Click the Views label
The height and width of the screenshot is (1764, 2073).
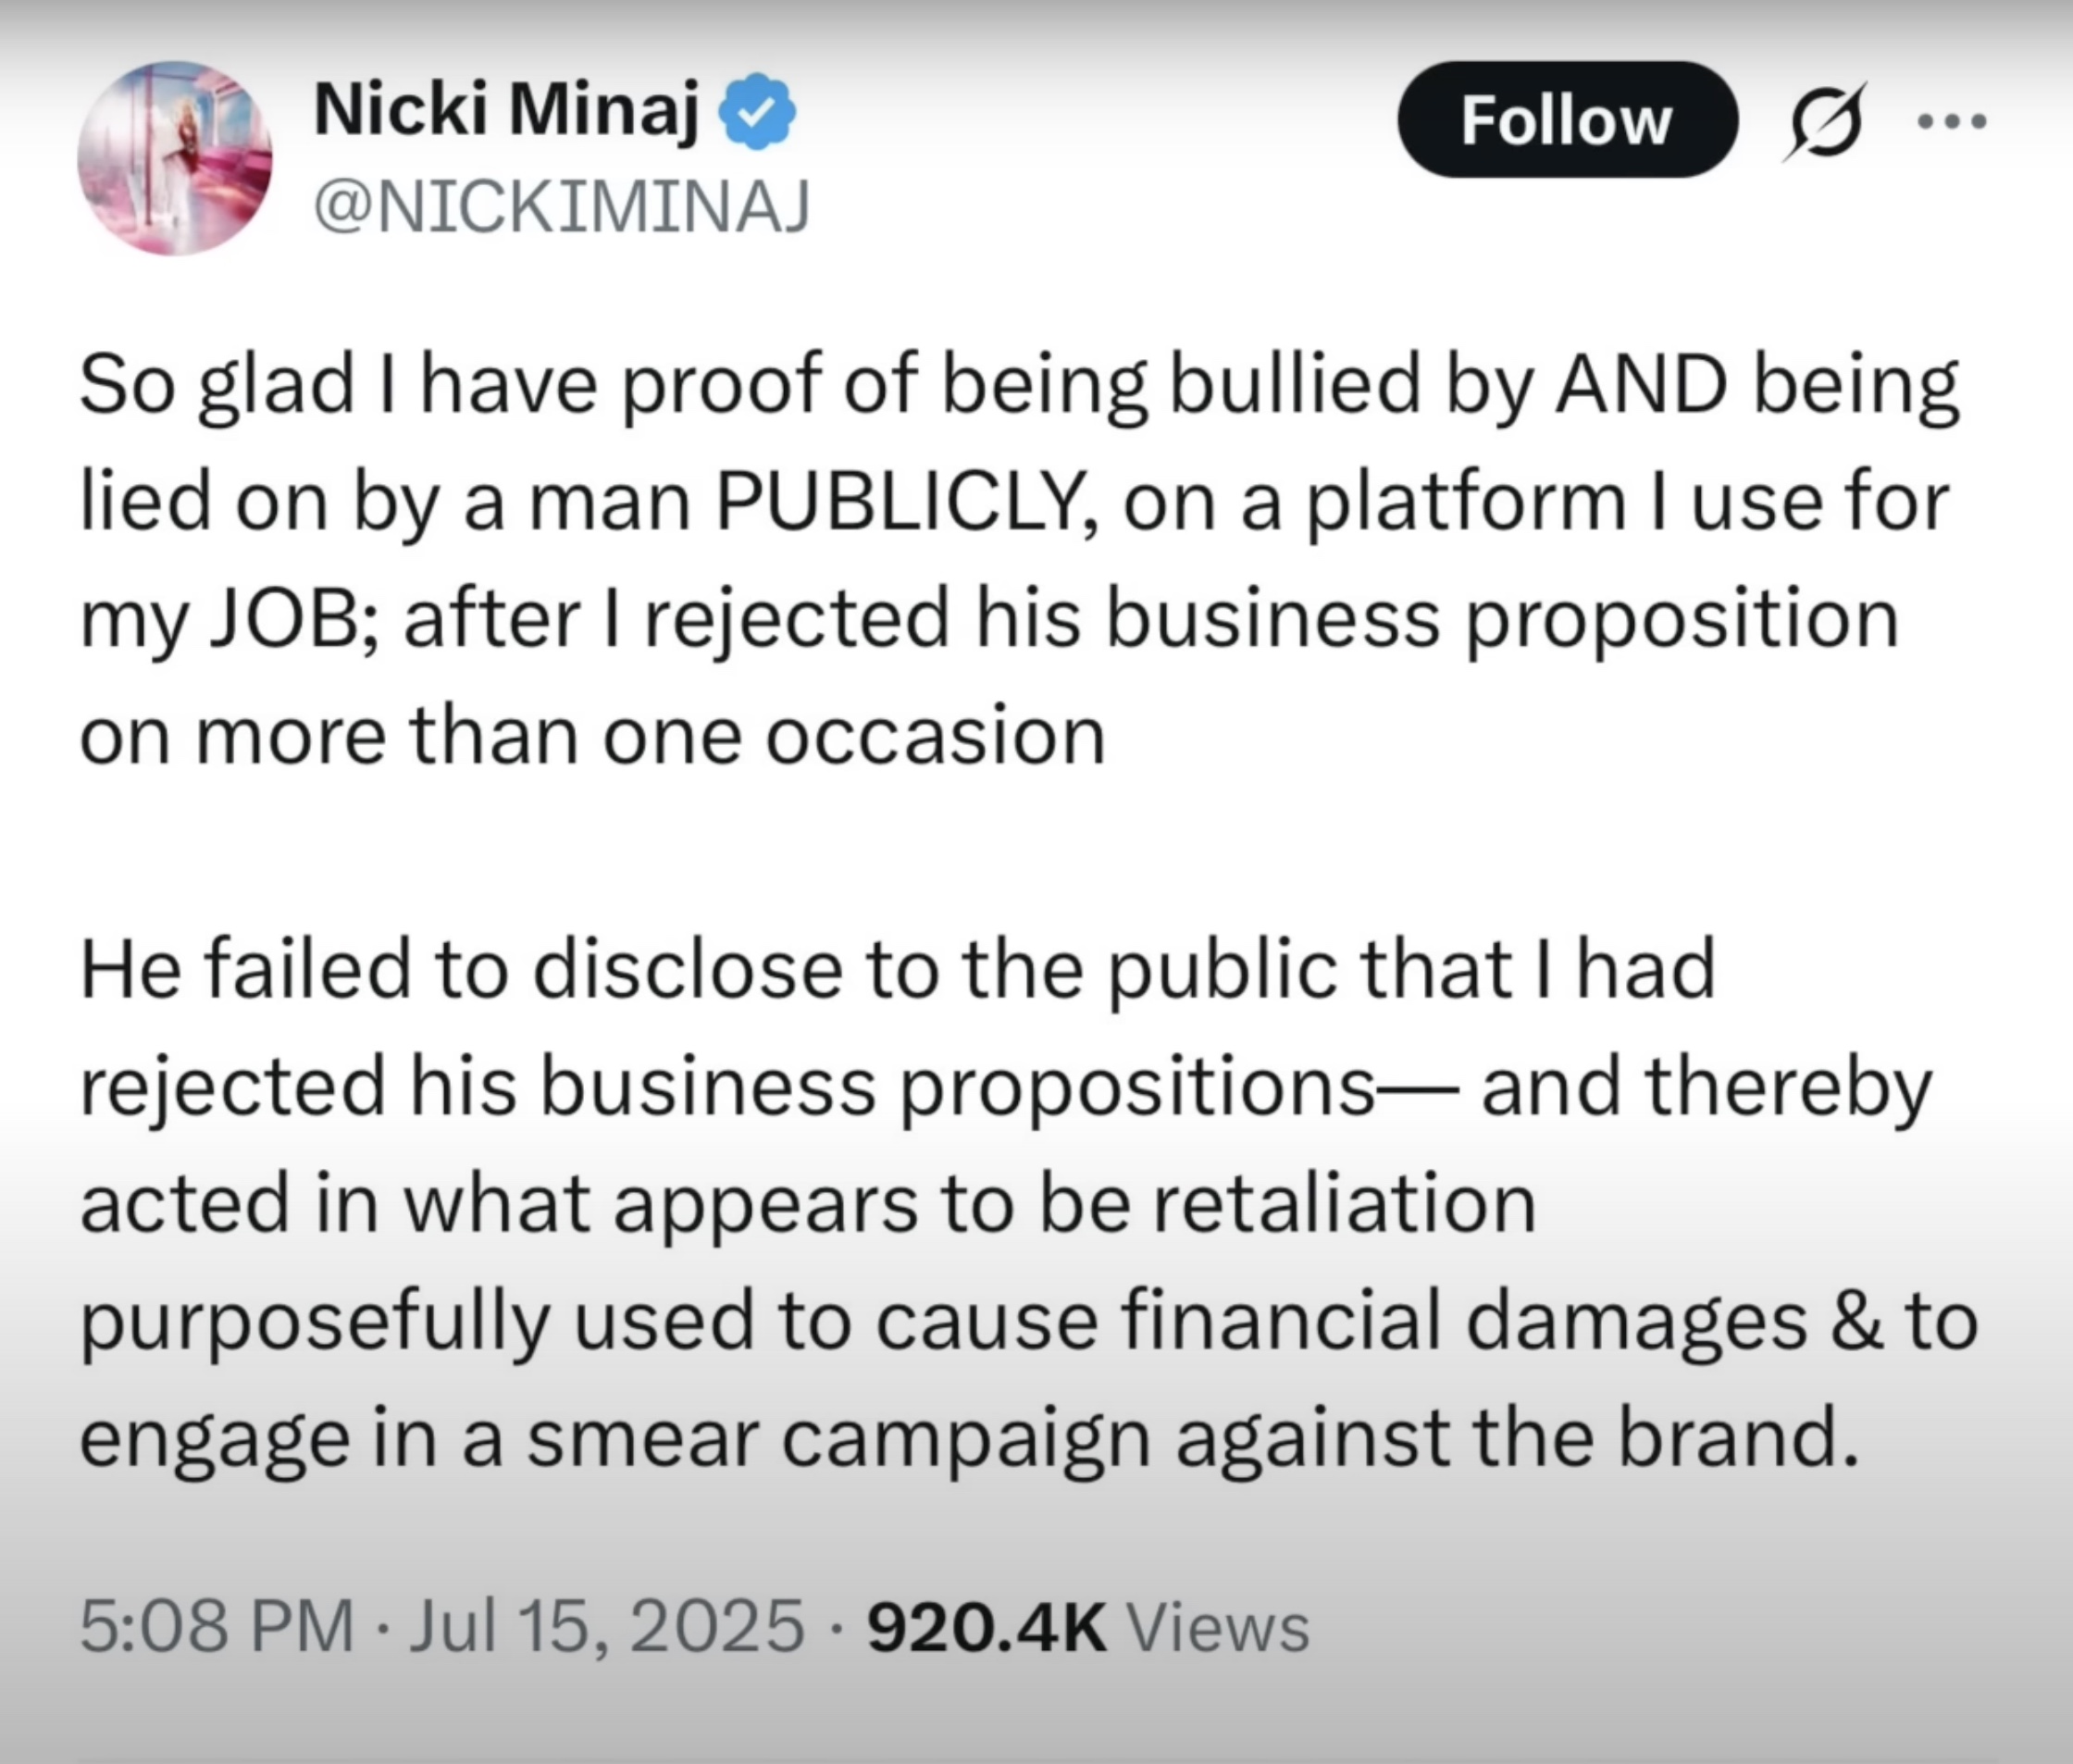coord(1217,1626)
